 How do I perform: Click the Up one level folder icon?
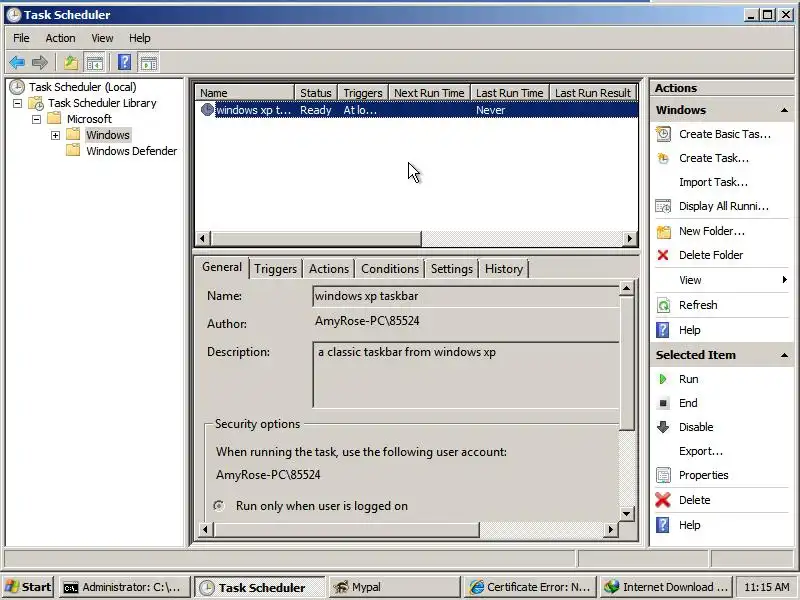(71, 63)
